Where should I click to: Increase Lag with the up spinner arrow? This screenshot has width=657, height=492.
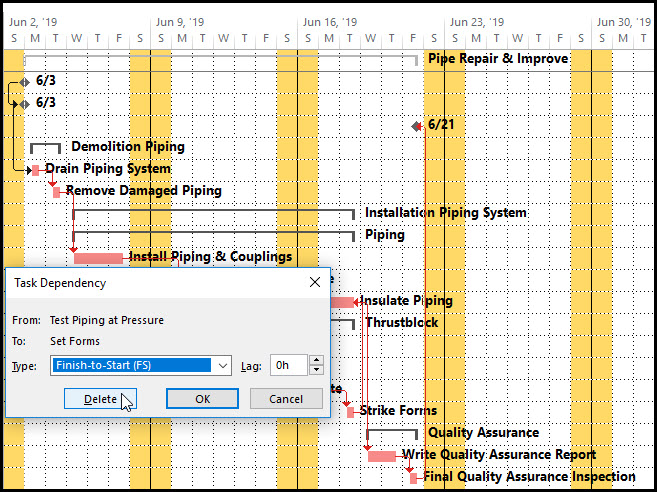[317, 361]
